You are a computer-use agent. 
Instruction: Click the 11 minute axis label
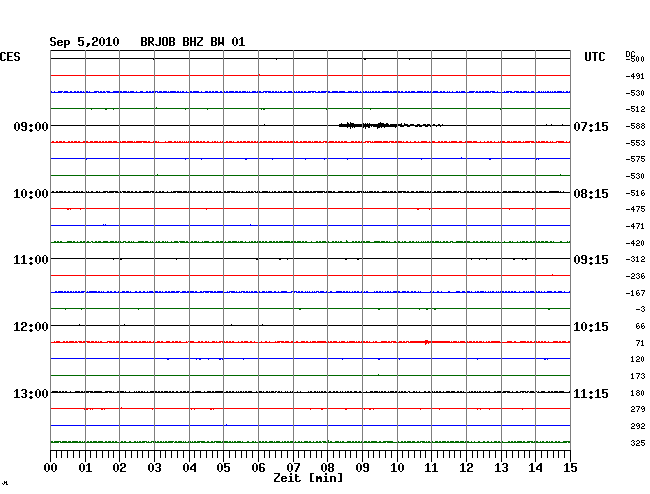point(431,468)
